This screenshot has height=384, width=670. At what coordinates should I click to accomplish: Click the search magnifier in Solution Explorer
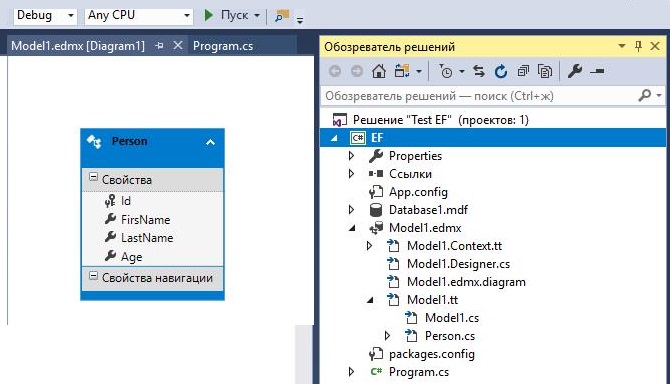(x=644, y=95)
